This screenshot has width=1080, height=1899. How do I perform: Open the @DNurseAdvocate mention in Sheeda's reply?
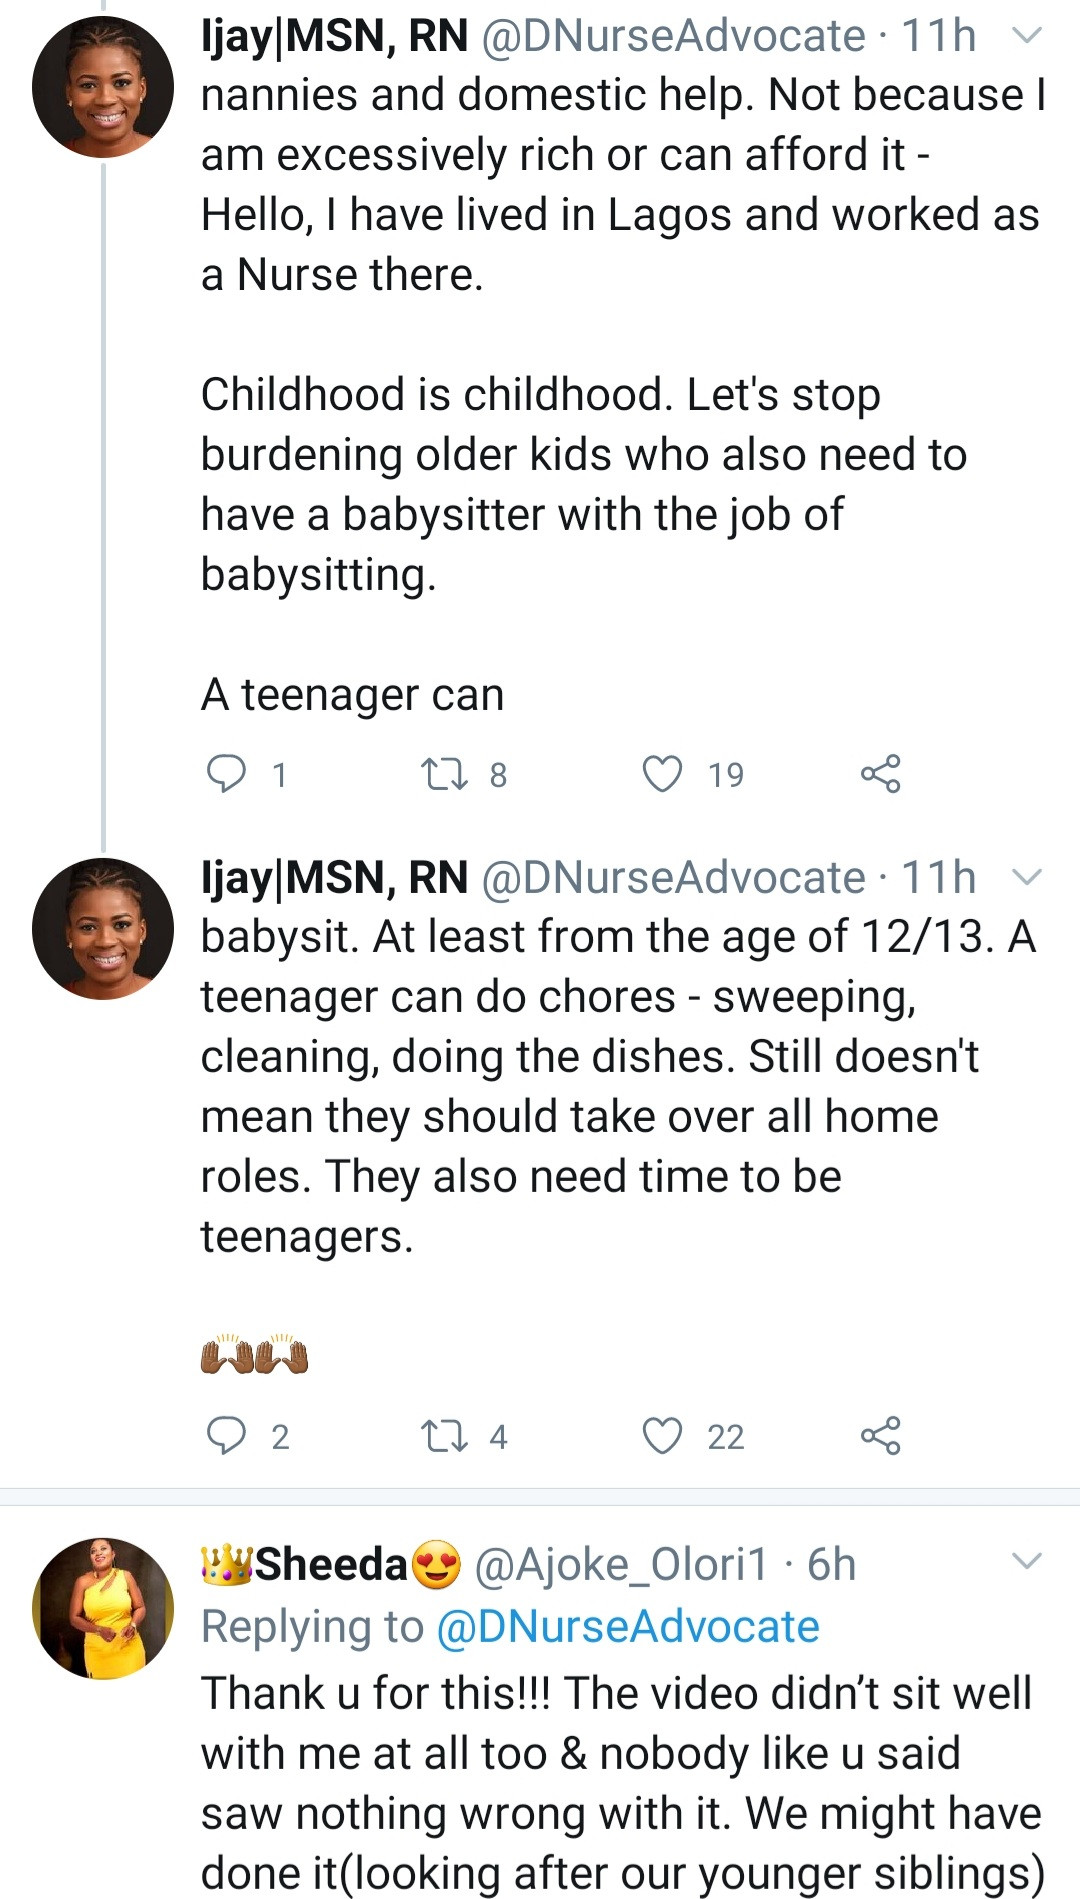tap(628, 1626)
